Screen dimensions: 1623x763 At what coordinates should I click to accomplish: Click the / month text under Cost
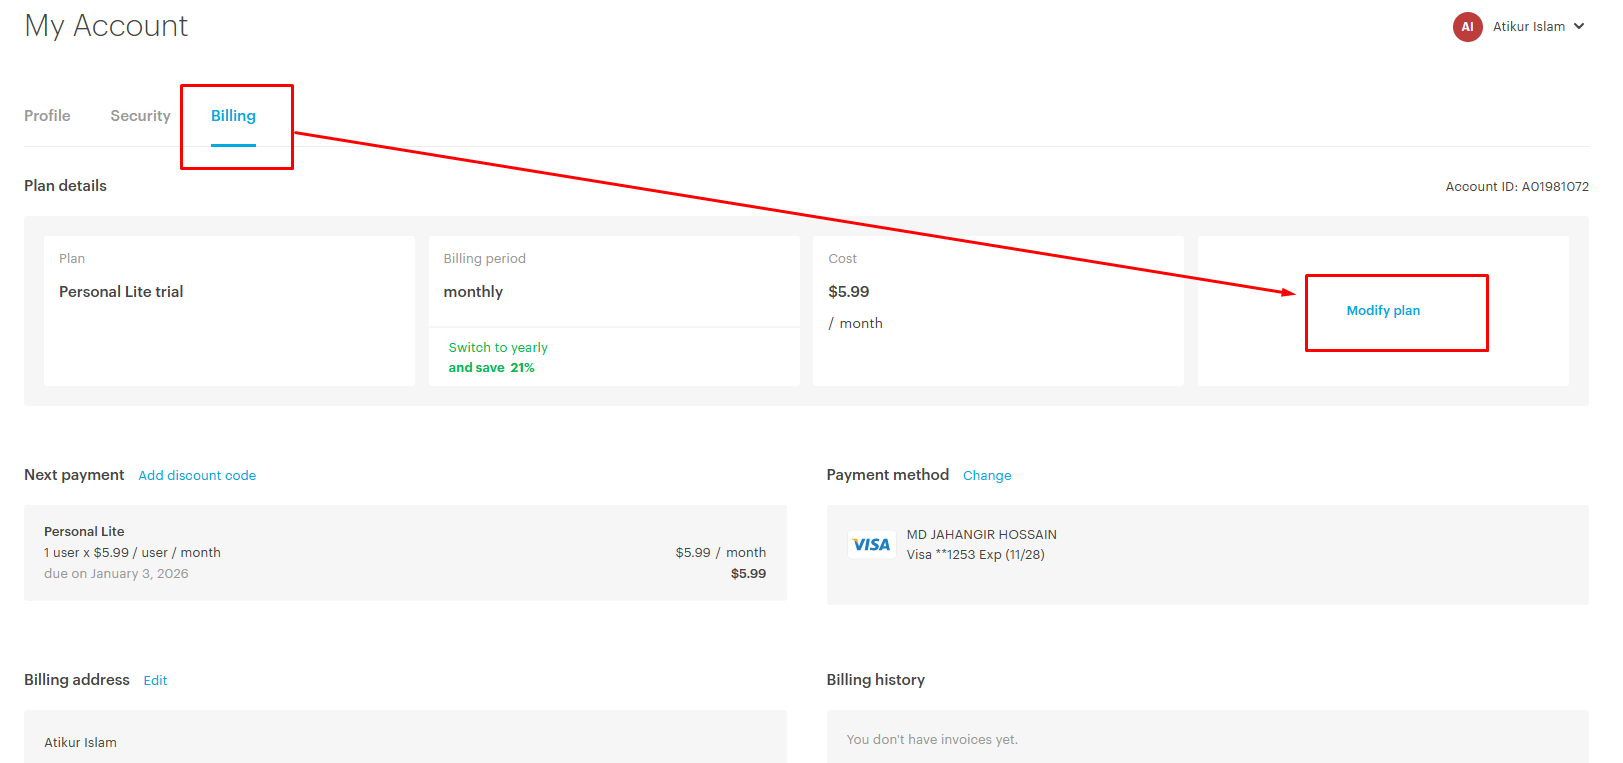[855, 324]
